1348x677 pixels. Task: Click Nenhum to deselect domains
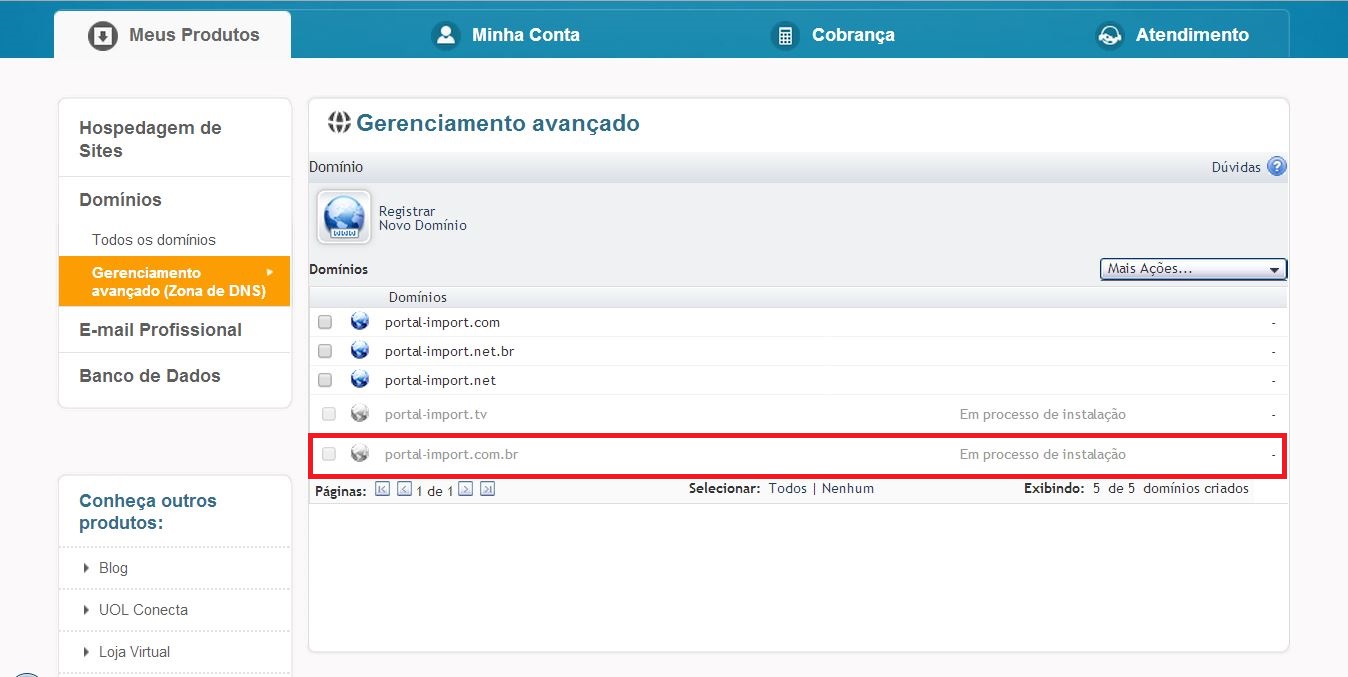pyautogui.click(x=848, y=489)
